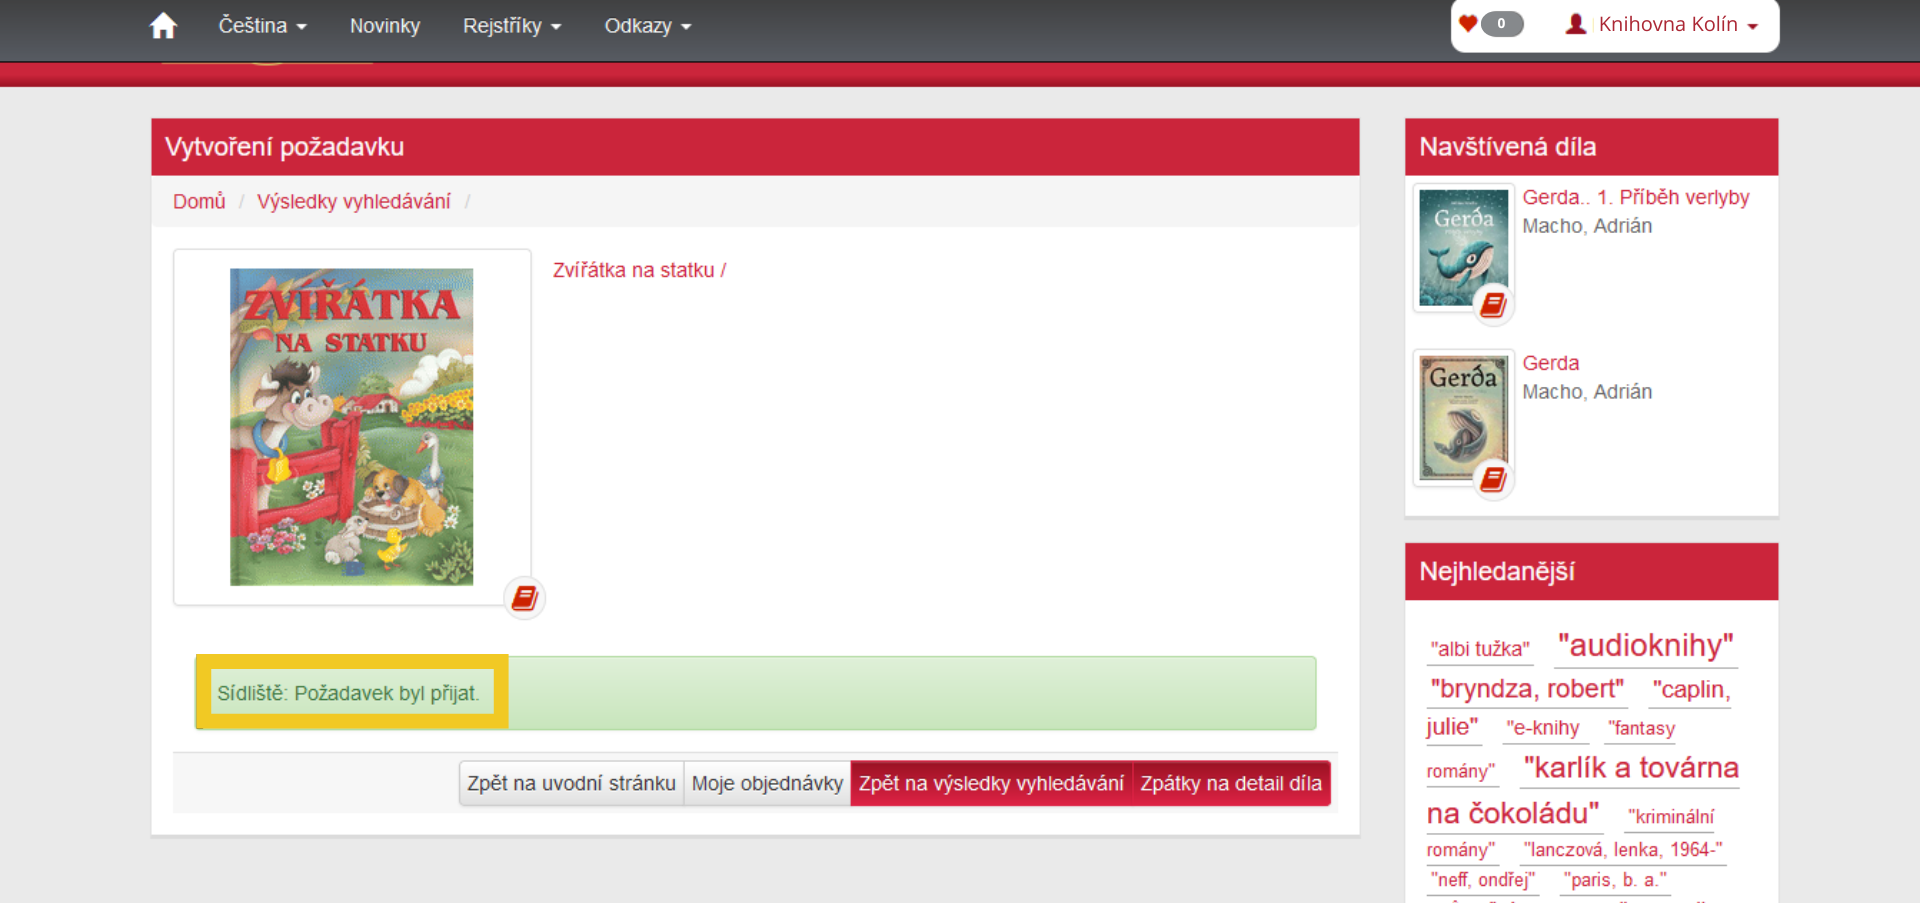The height and width of the screenshot is (903, 1920).
Task: Select the "neff, ondřej" tag
Action: (1482, 880)
